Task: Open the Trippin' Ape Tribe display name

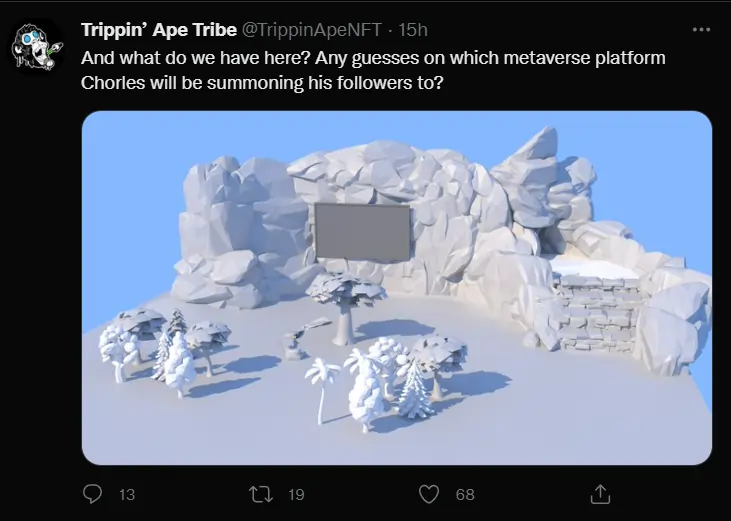Action: pyautogui.click(x=159, y=30)
